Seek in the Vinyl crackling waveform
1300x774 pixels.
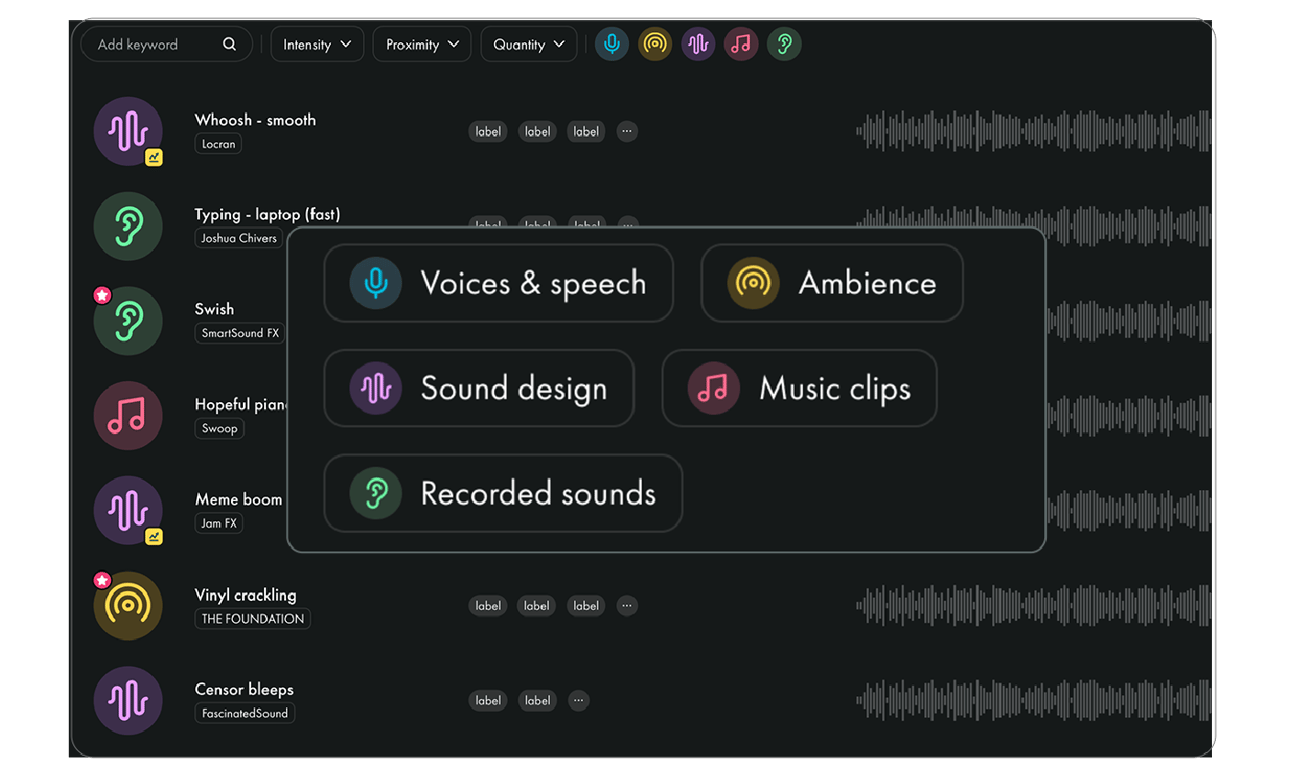[x=1033, y=605]
